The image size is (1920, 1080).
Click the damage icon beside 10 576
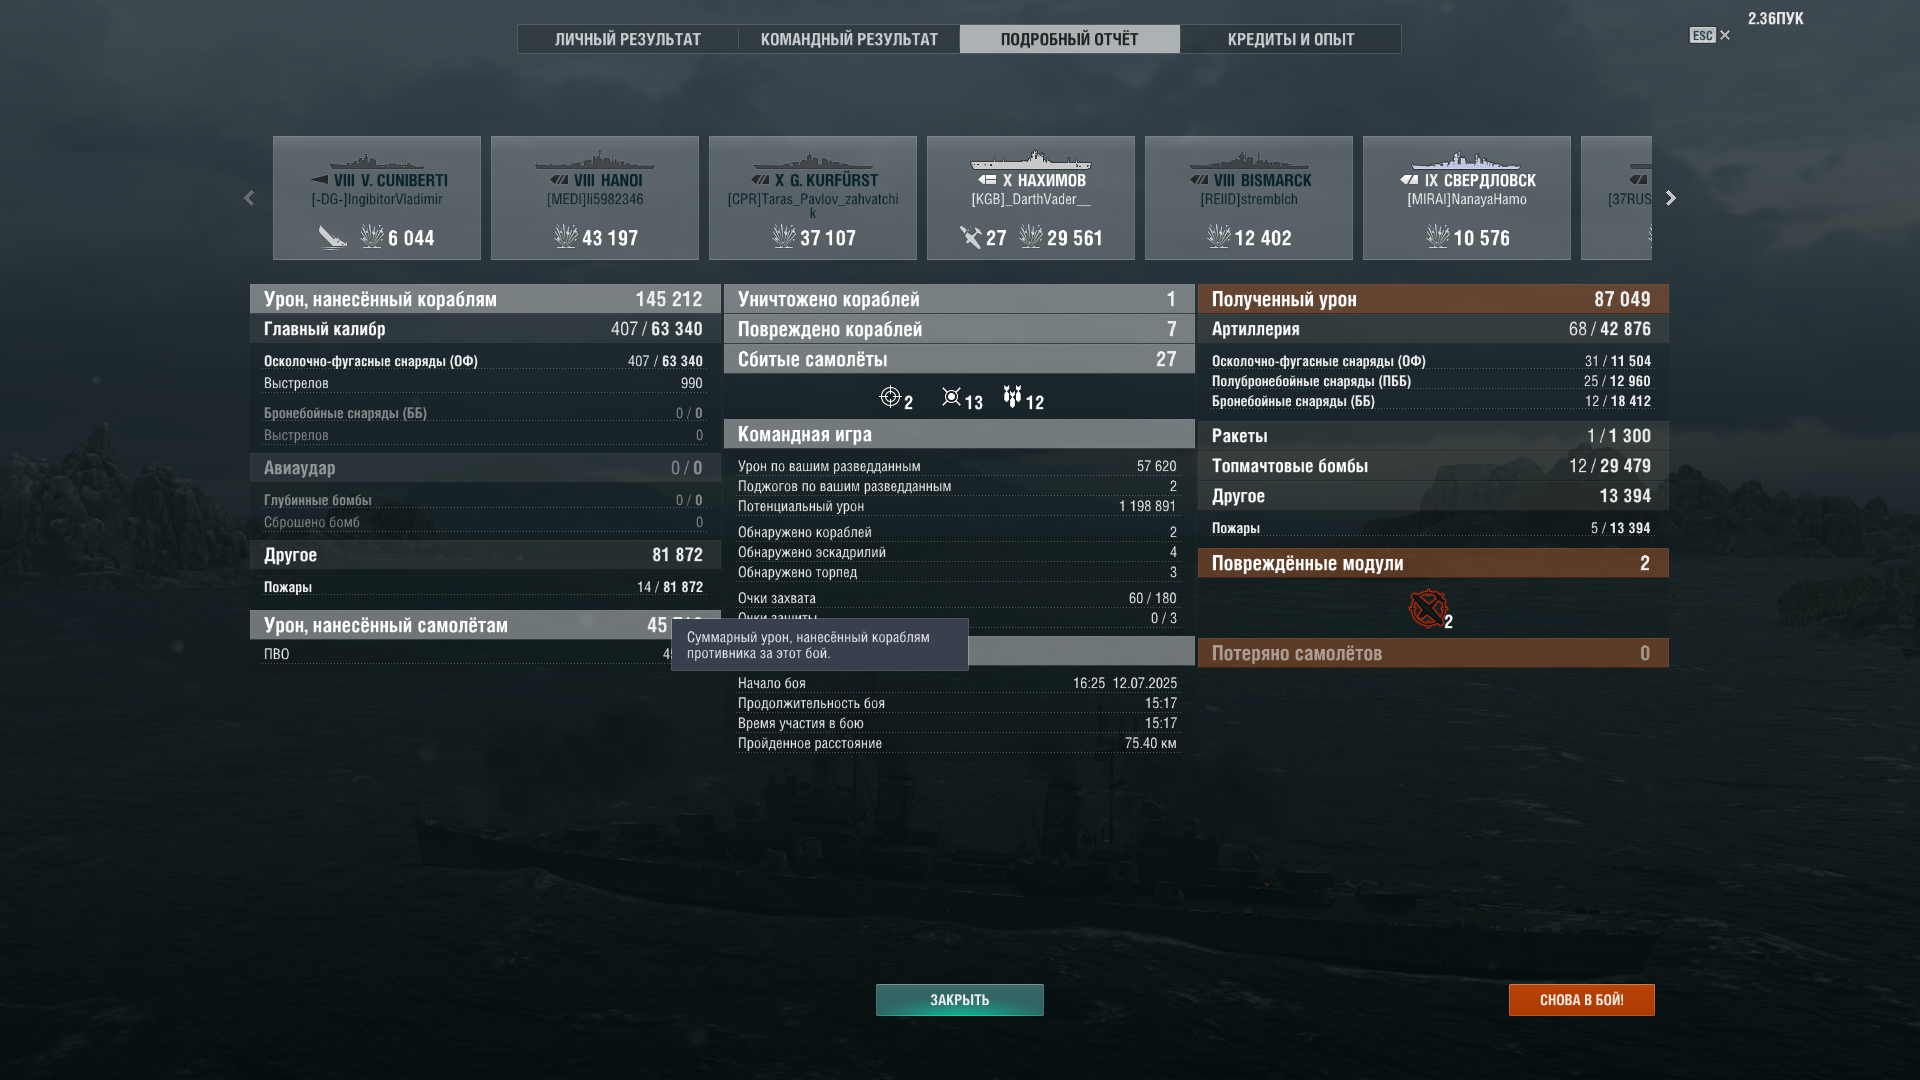[x=1438, y=237]
